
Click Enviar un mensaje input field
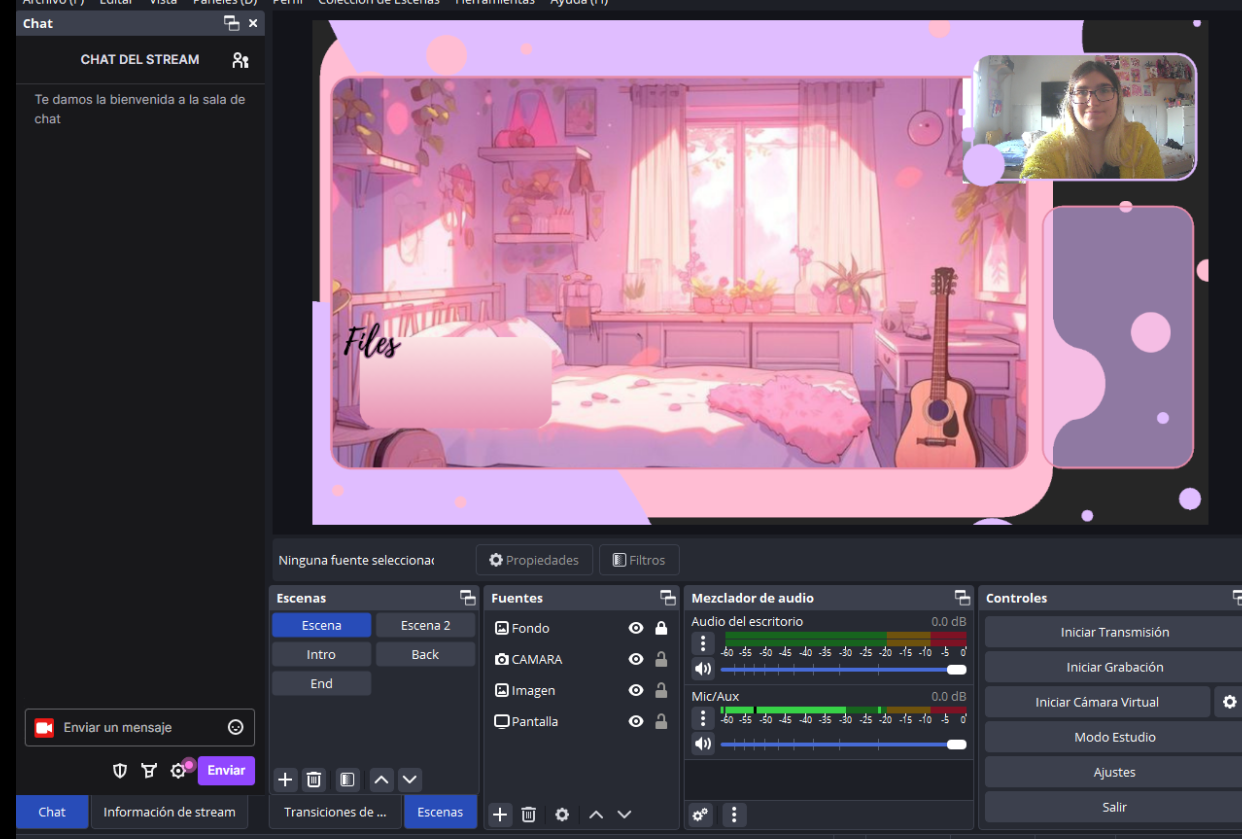coord(140,728)
